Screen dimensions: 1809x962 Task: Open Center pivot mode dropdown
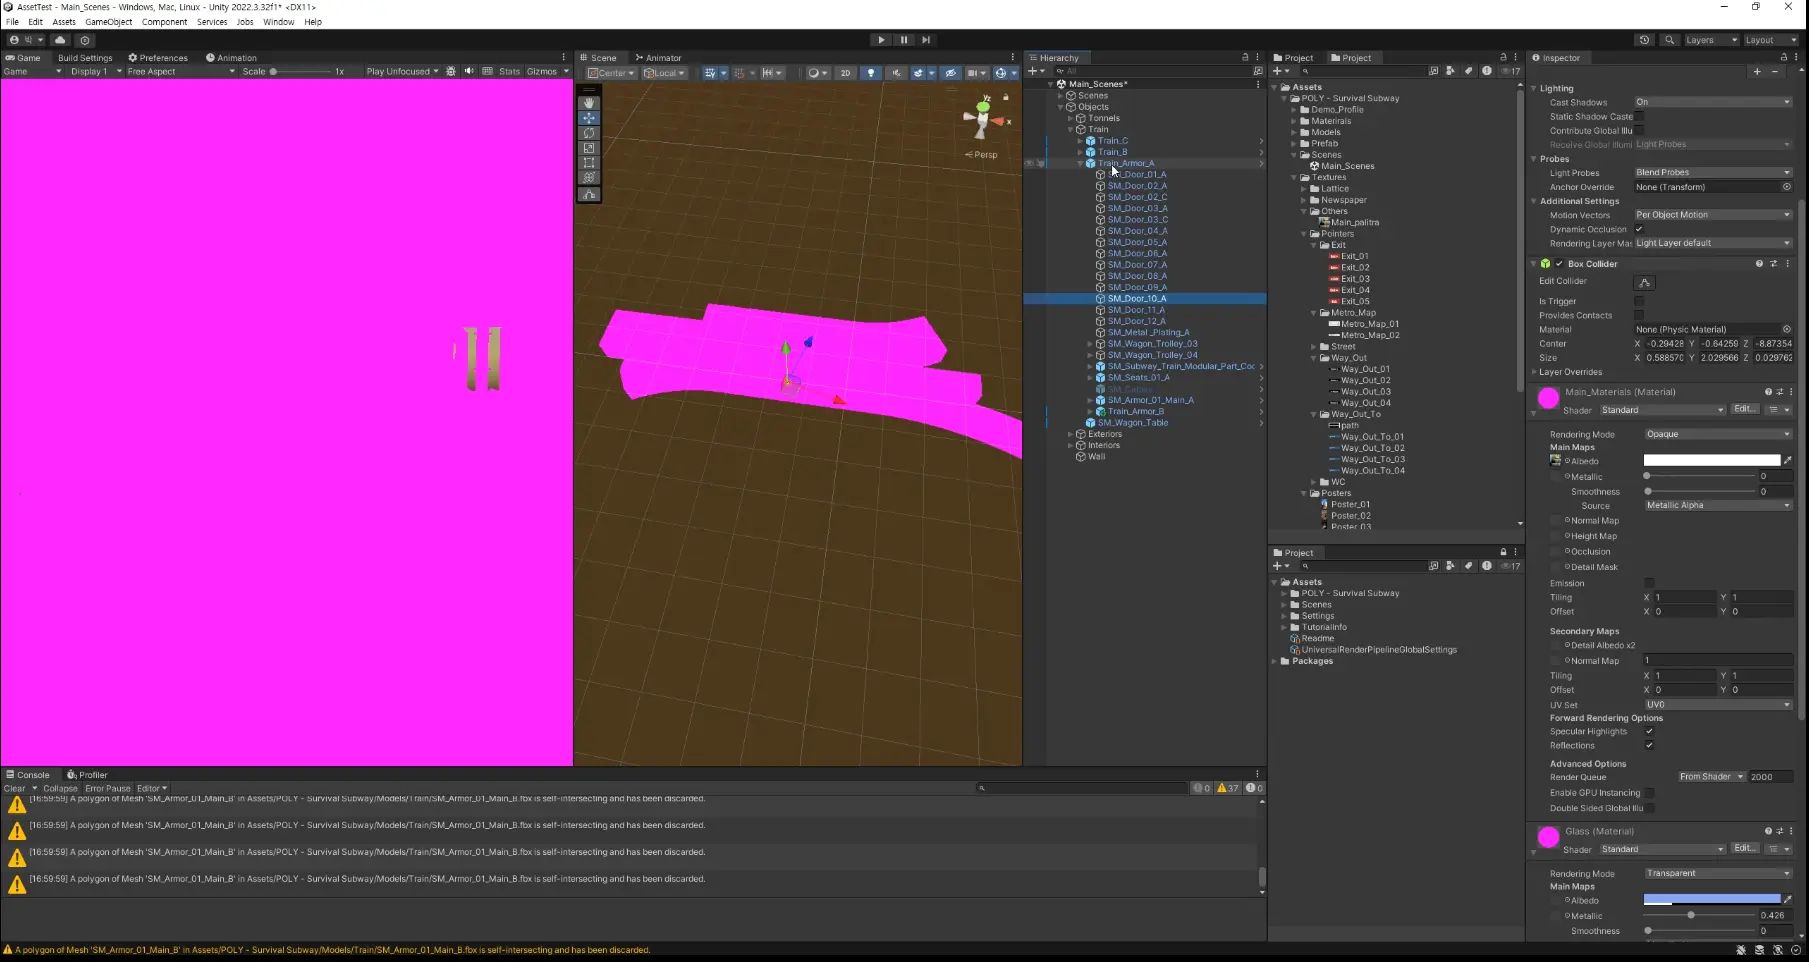coord(611,73)
